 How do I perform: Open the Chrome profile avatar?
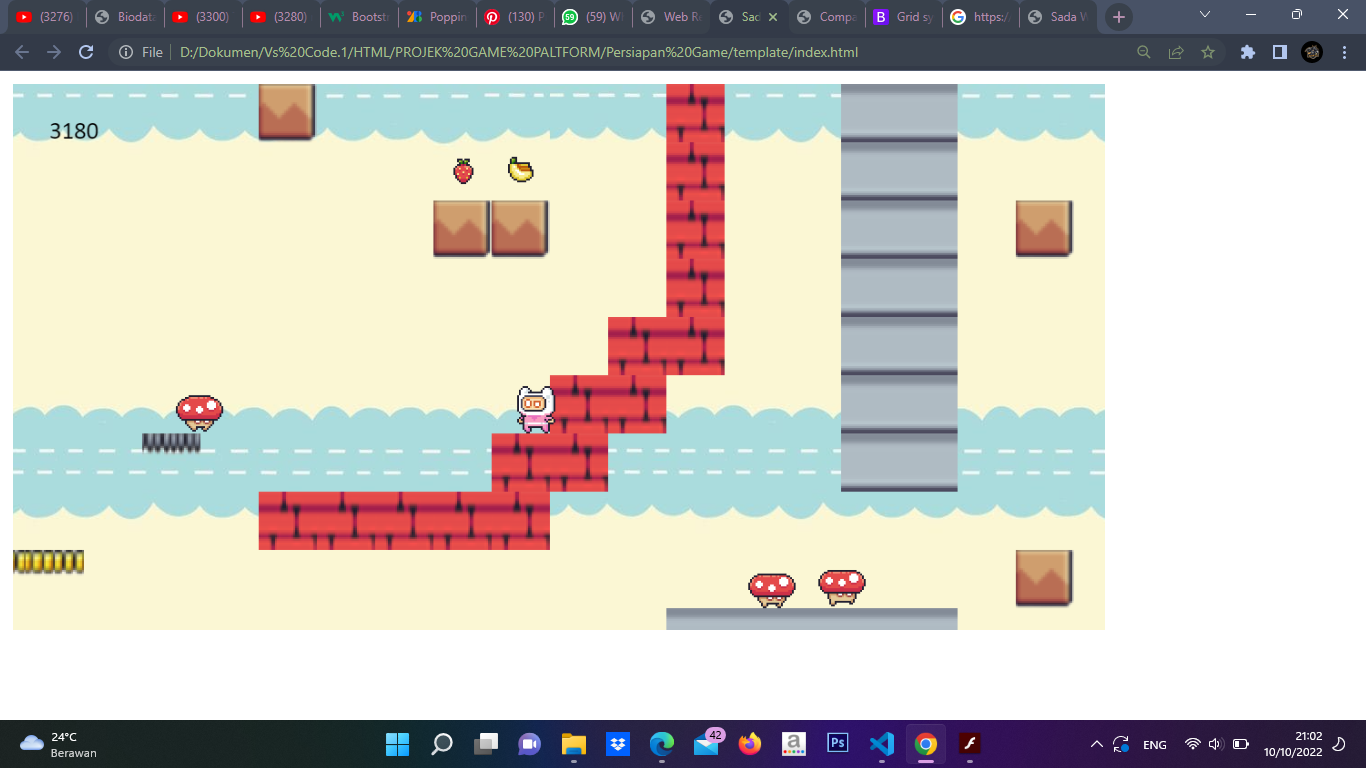pos(1312,52)
